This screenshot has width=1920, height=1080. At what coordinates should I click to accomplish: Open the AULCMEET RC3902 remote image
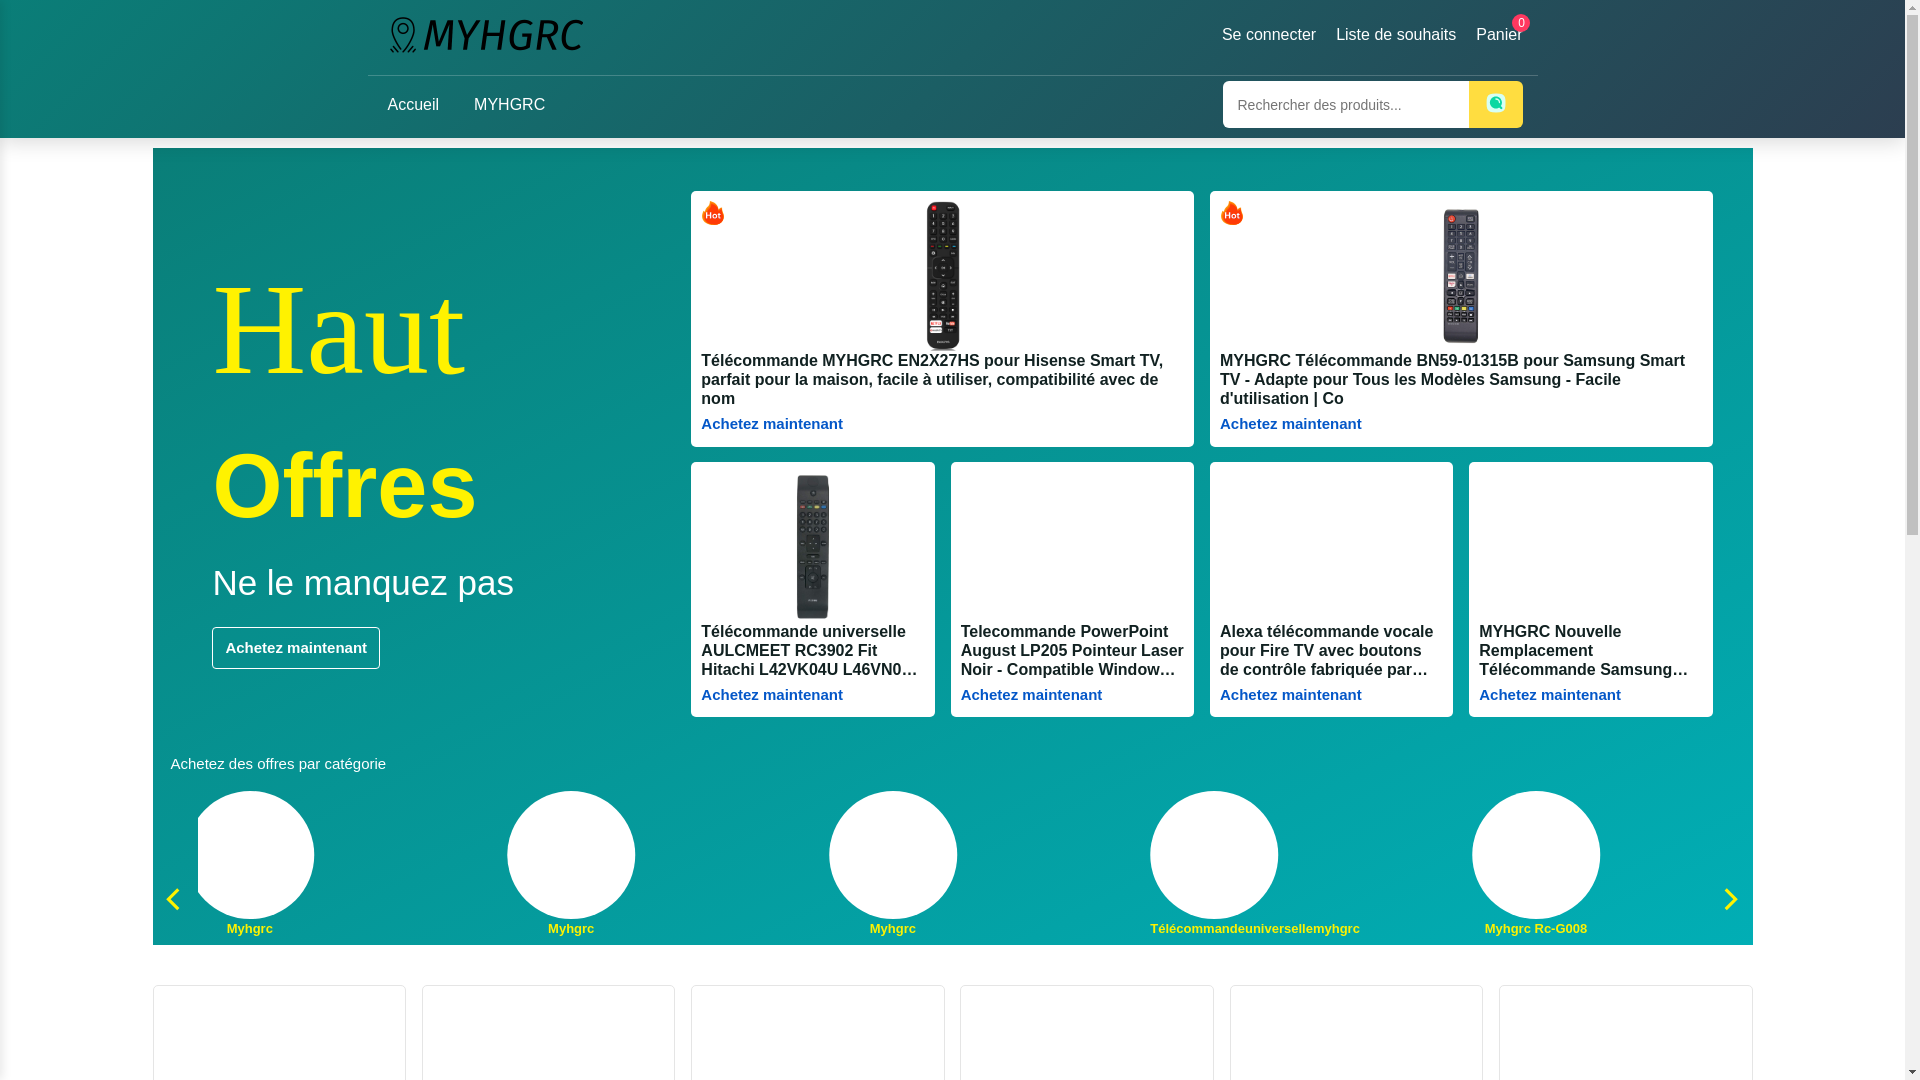point(812,546)
